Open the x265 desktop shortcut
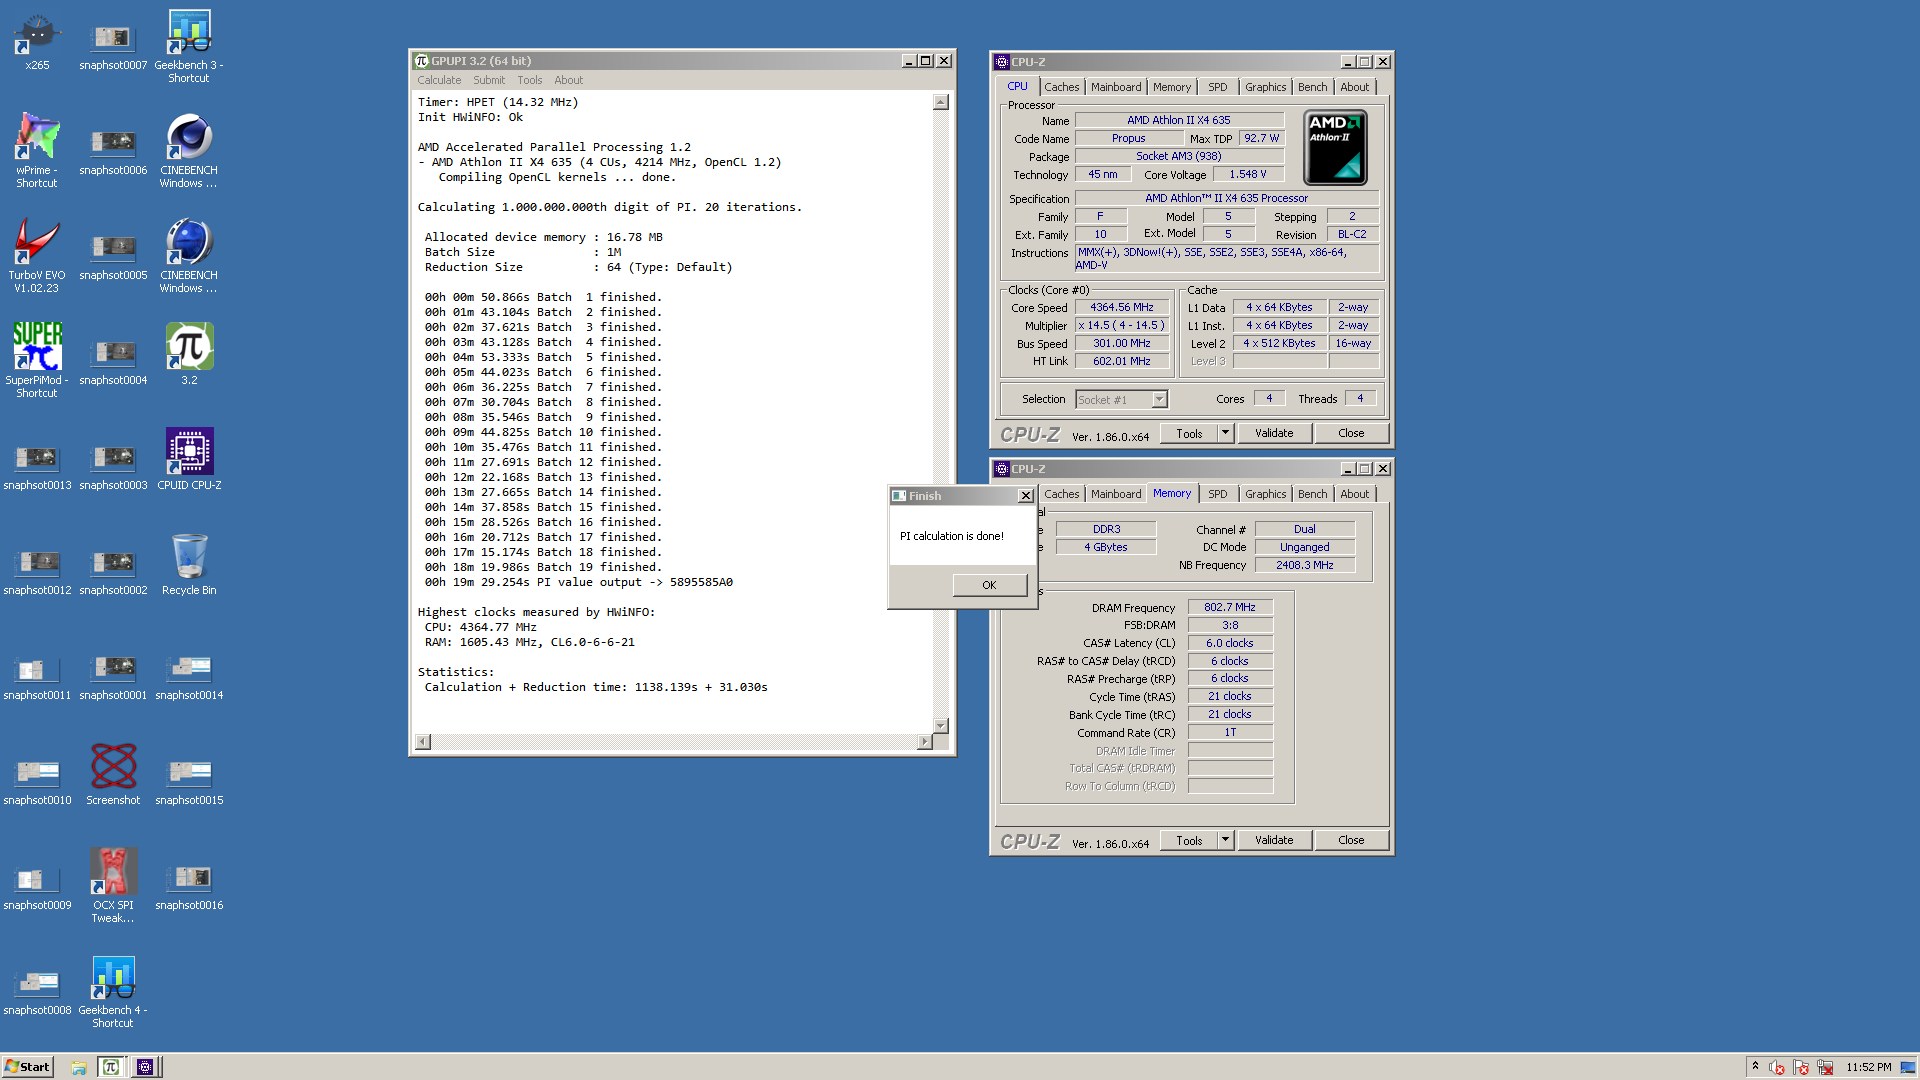Image resolution: width=1920 pixels, height=1080 pixels. pos(37,40)
